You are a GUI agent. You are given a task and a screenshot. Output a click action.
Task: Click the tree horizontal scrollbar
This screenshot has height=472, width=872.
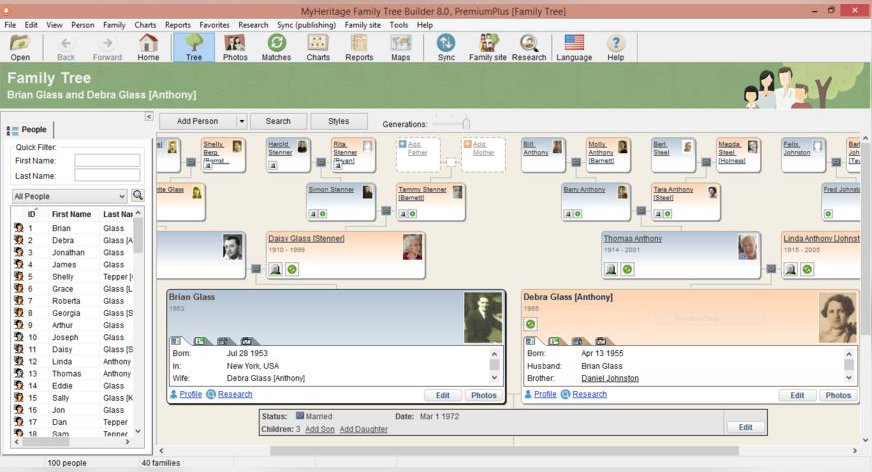pyautogui.click(x=505, y=451)
